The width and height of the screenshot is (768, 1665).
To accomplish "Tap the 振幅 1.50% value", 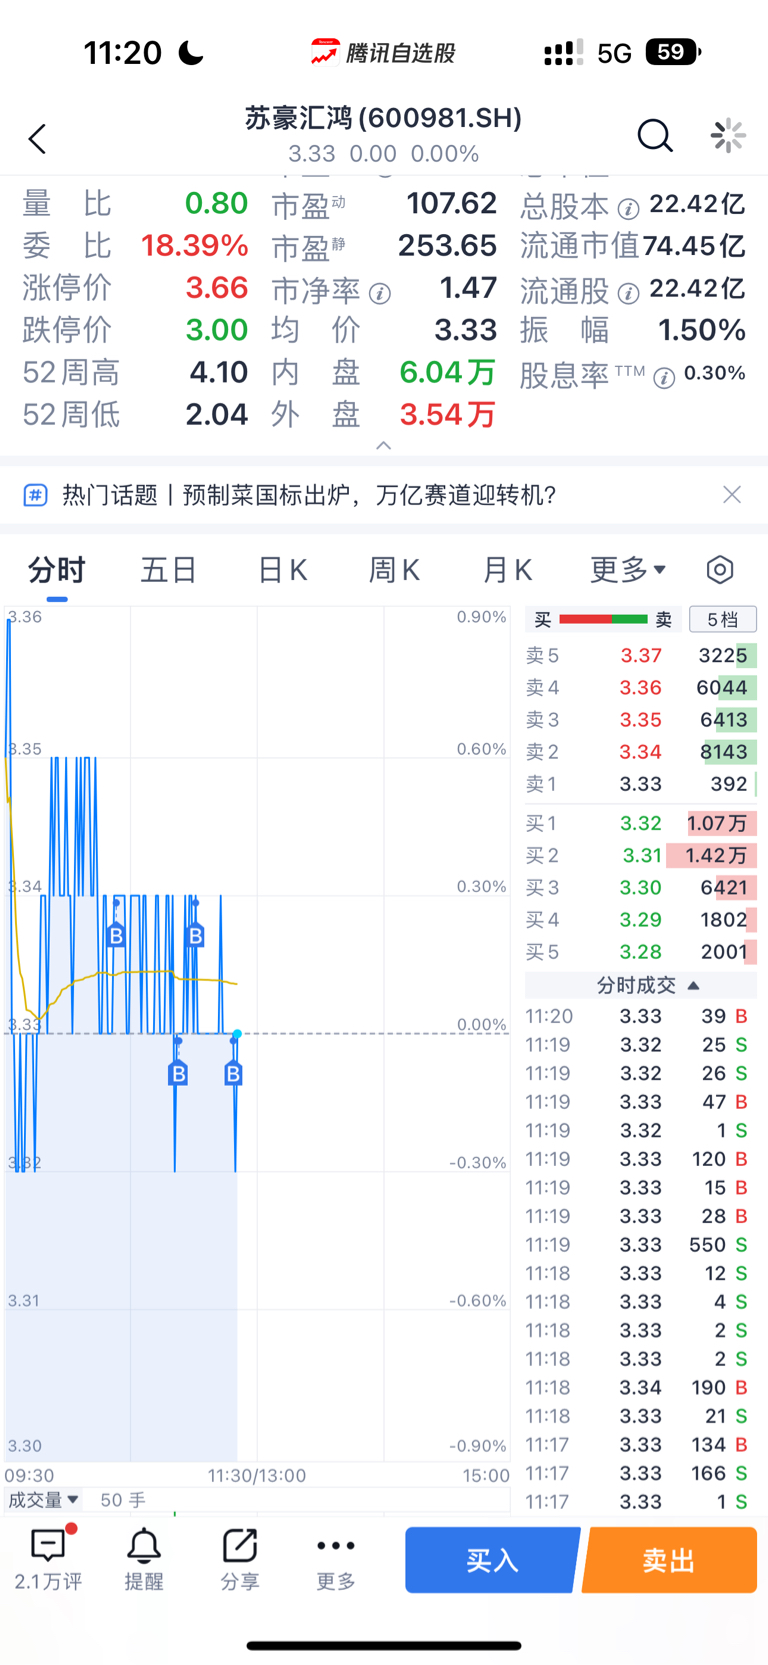I will (x=702, y=330).
